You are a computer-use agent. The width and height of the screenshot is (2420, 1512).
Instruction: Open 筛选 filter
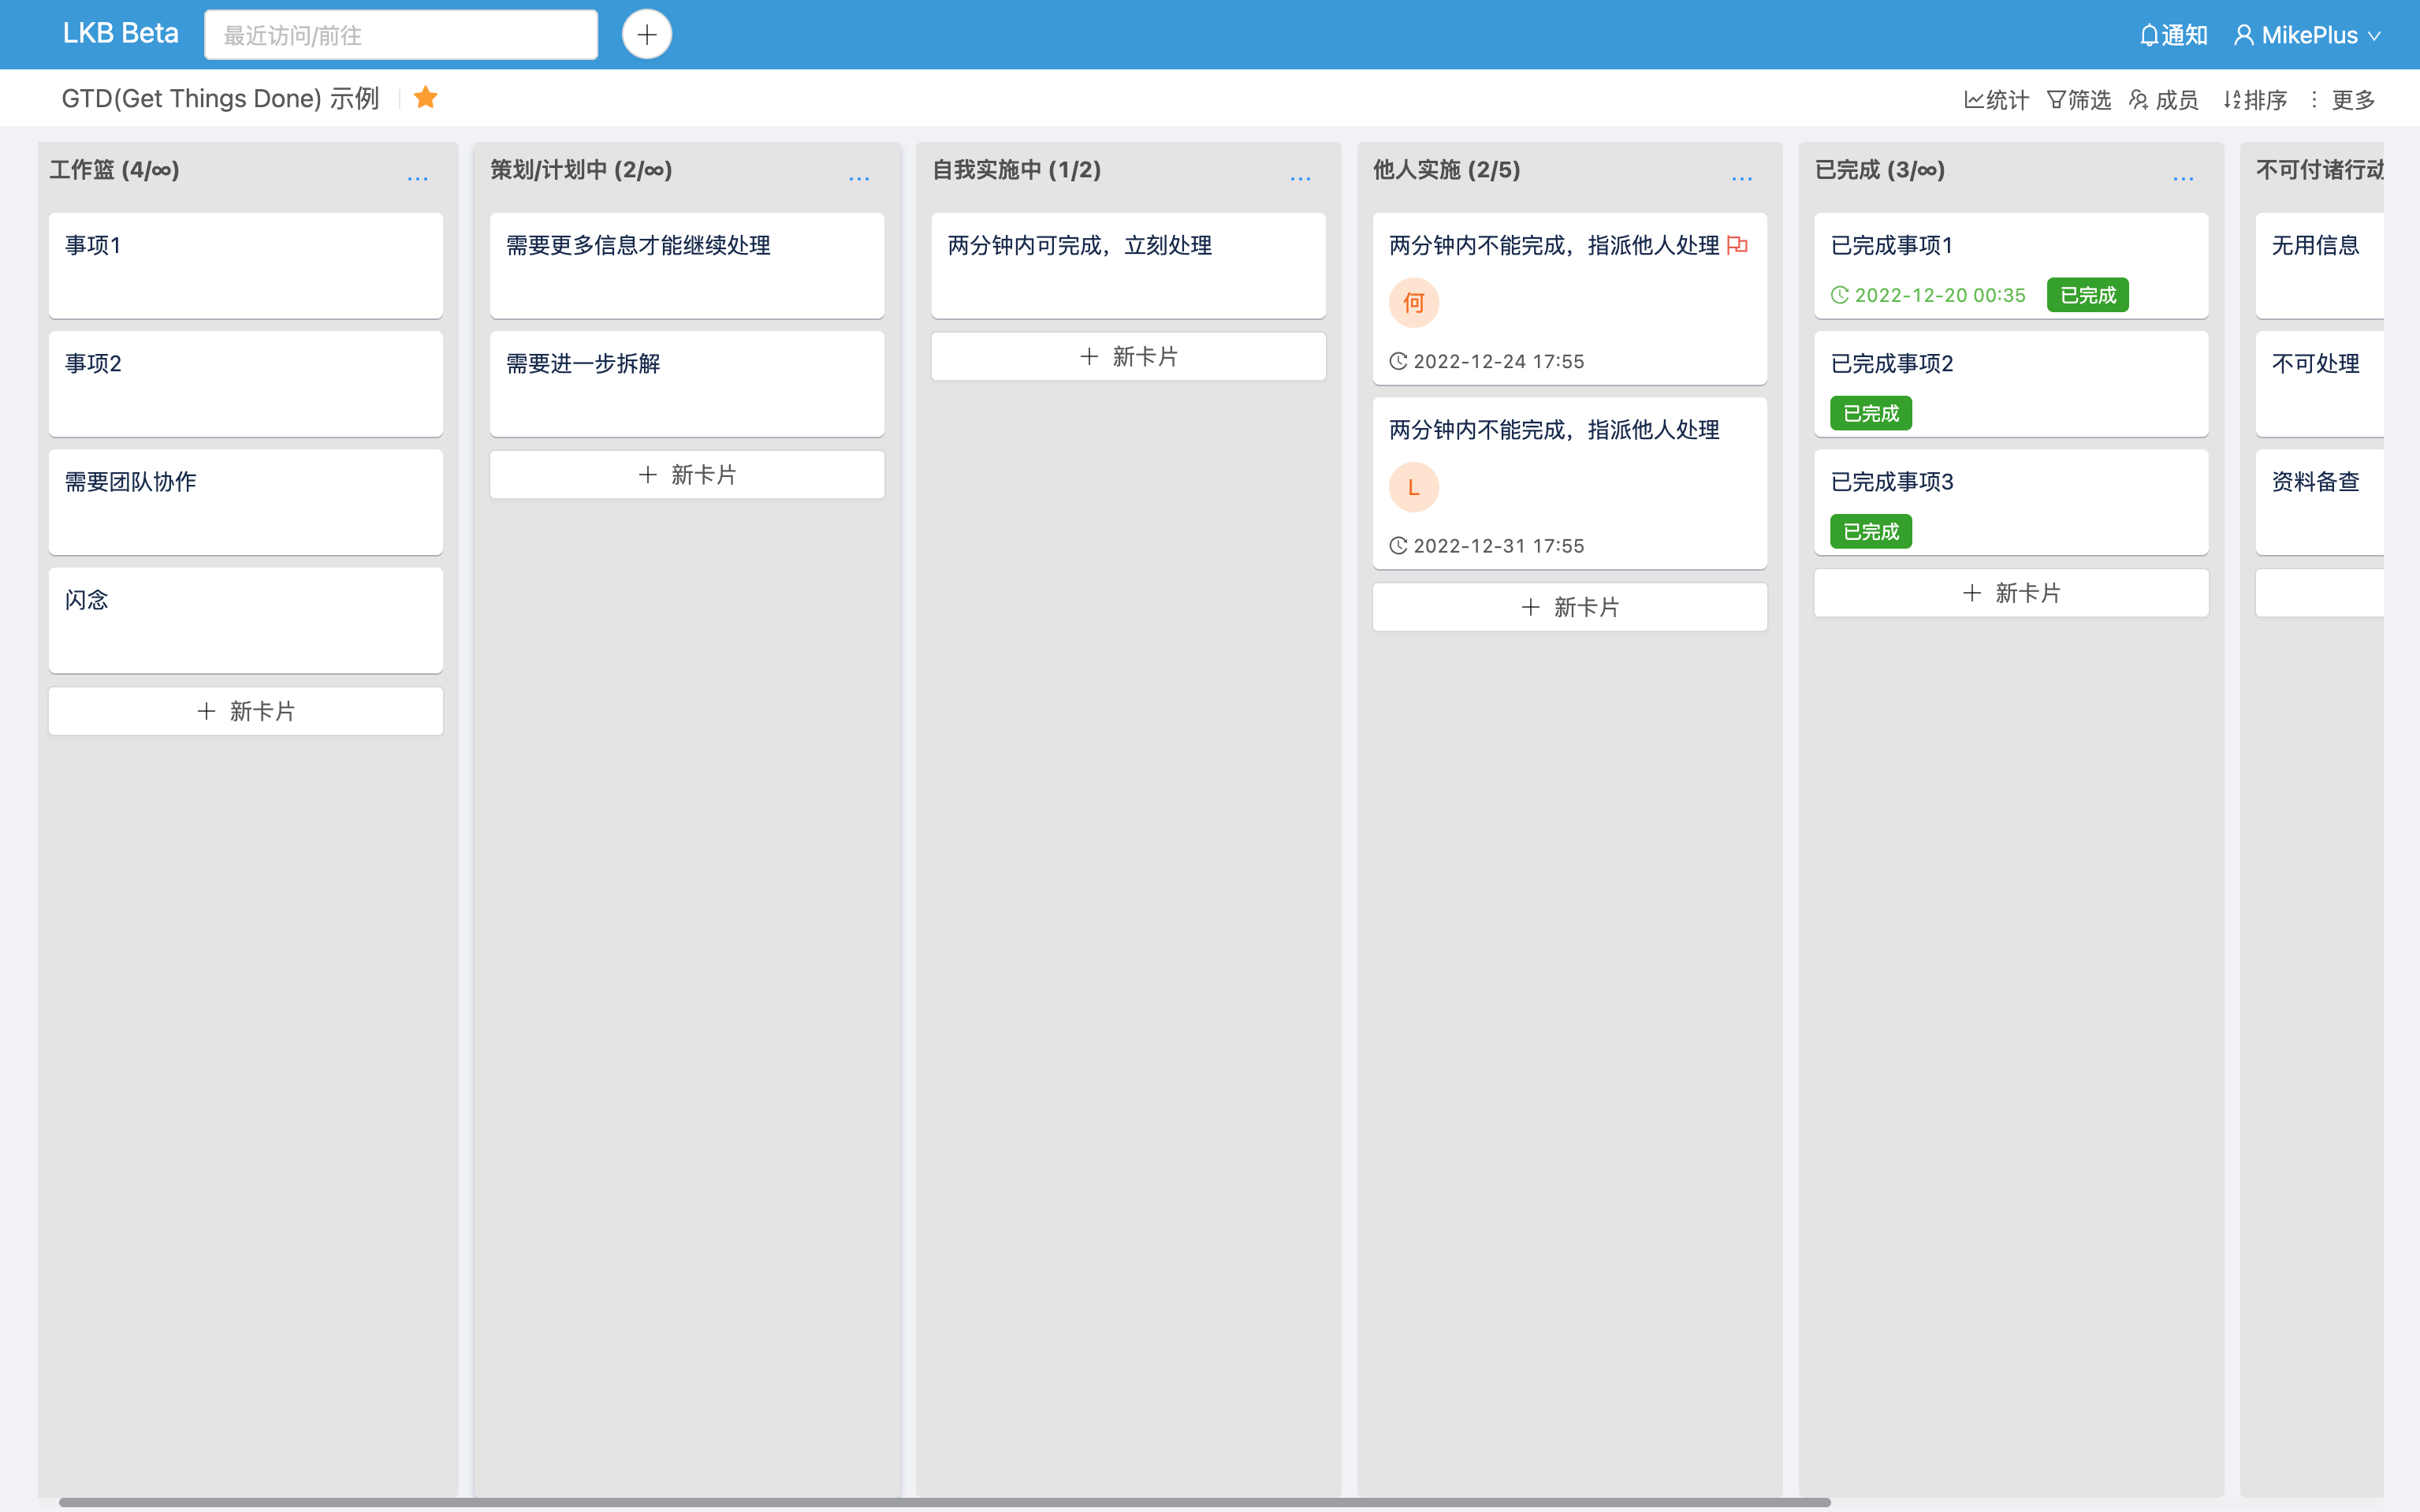pos(2079,100)
